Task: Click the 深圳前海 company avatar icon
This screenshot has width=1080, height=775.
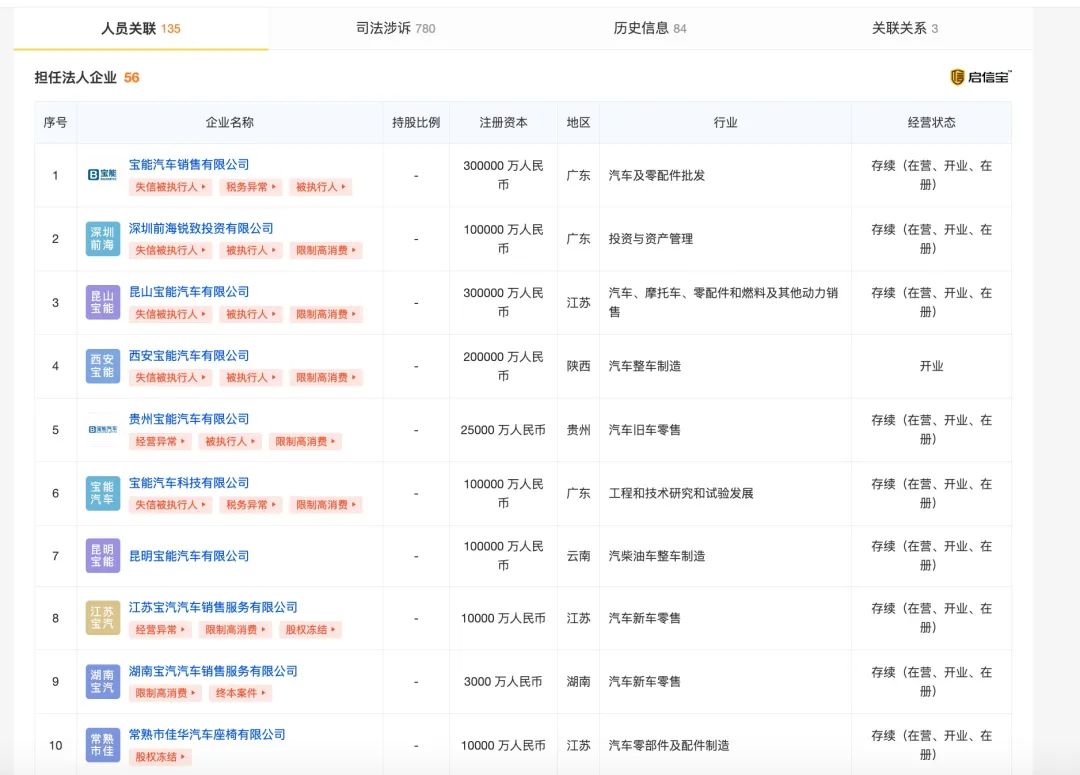Action: pos(103,238)
